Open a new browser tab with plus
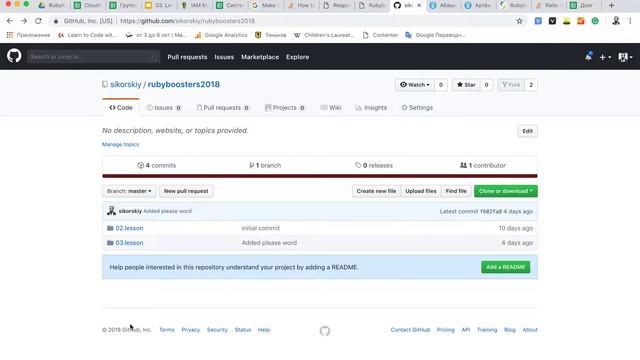Viewport: 640px width, 360px height. pyautogui.click(x=611, y=5)
